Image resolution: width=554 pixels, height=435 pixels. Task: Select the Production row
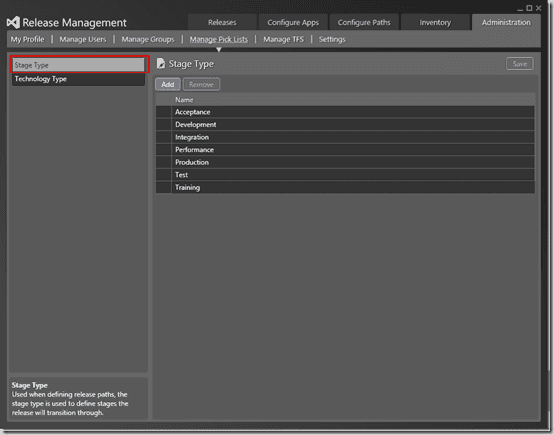coord(345,162)
